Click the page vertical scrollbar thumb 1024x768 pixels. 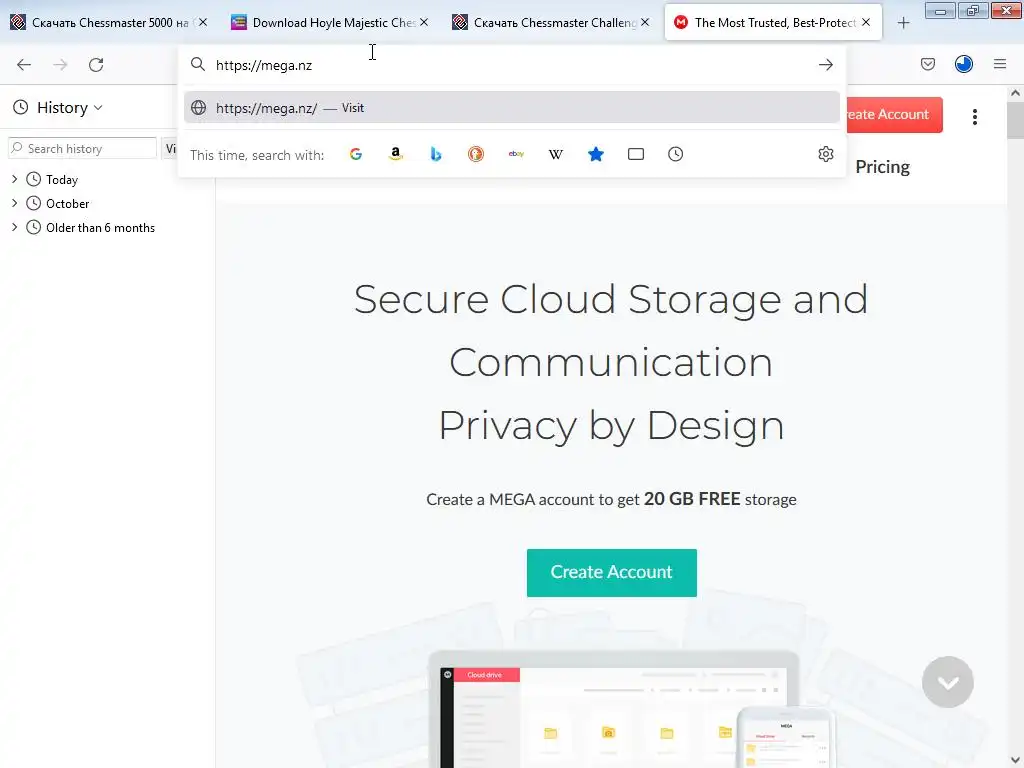(x=1015, y=121)
